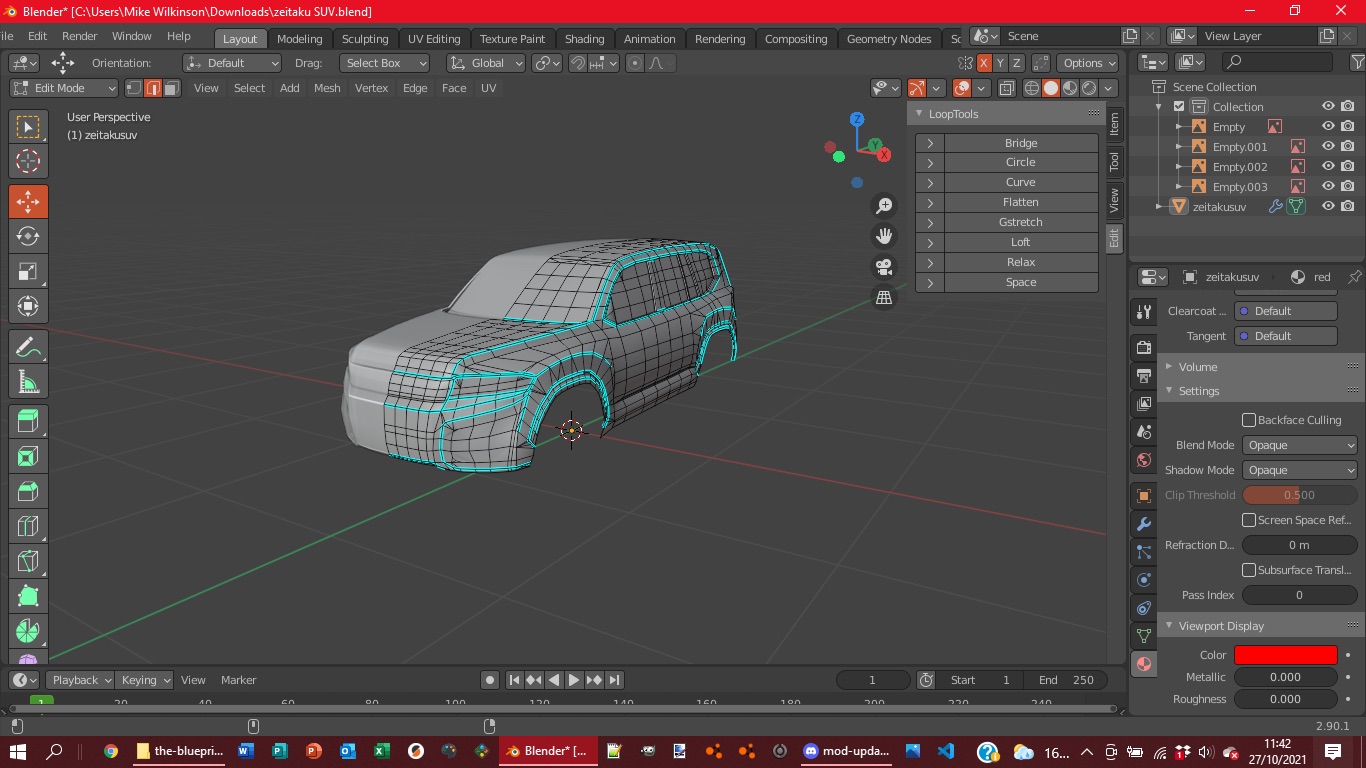
Task: Open the Edit Mode selector dropdown
Action: coord(64,88)
